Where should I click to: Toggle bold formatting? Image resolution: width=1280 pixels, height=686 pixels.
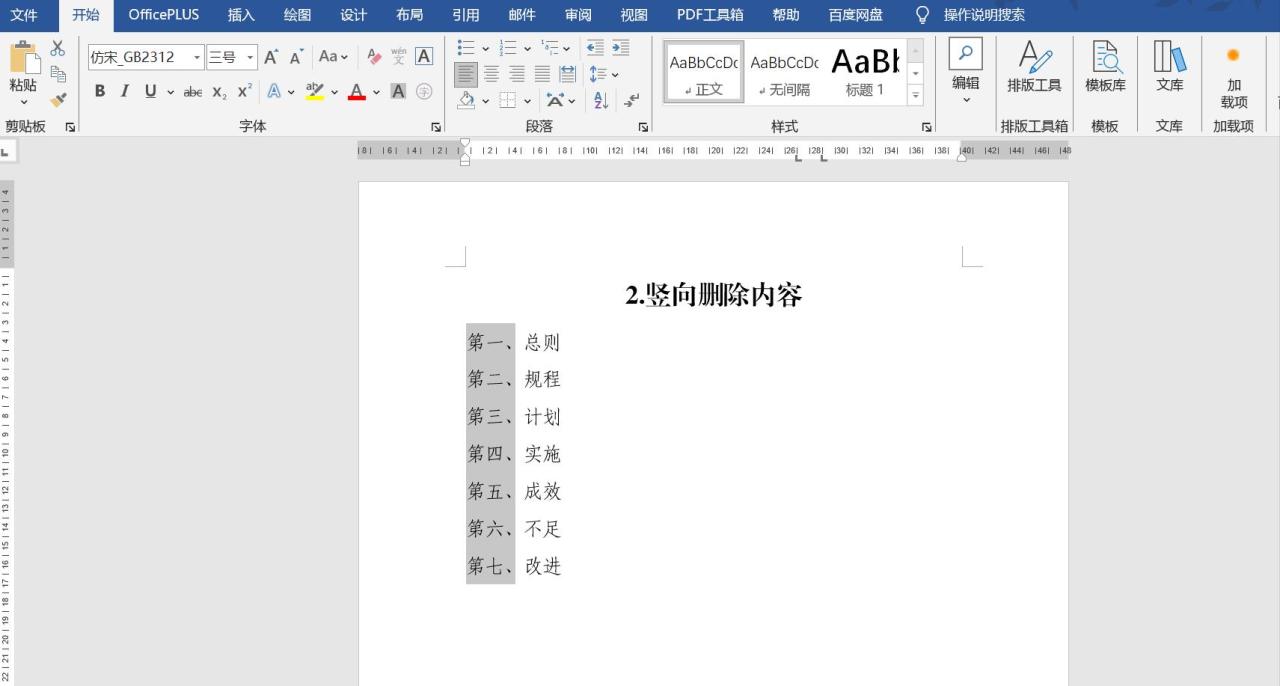pyautogui.click(x=100, y=92)
